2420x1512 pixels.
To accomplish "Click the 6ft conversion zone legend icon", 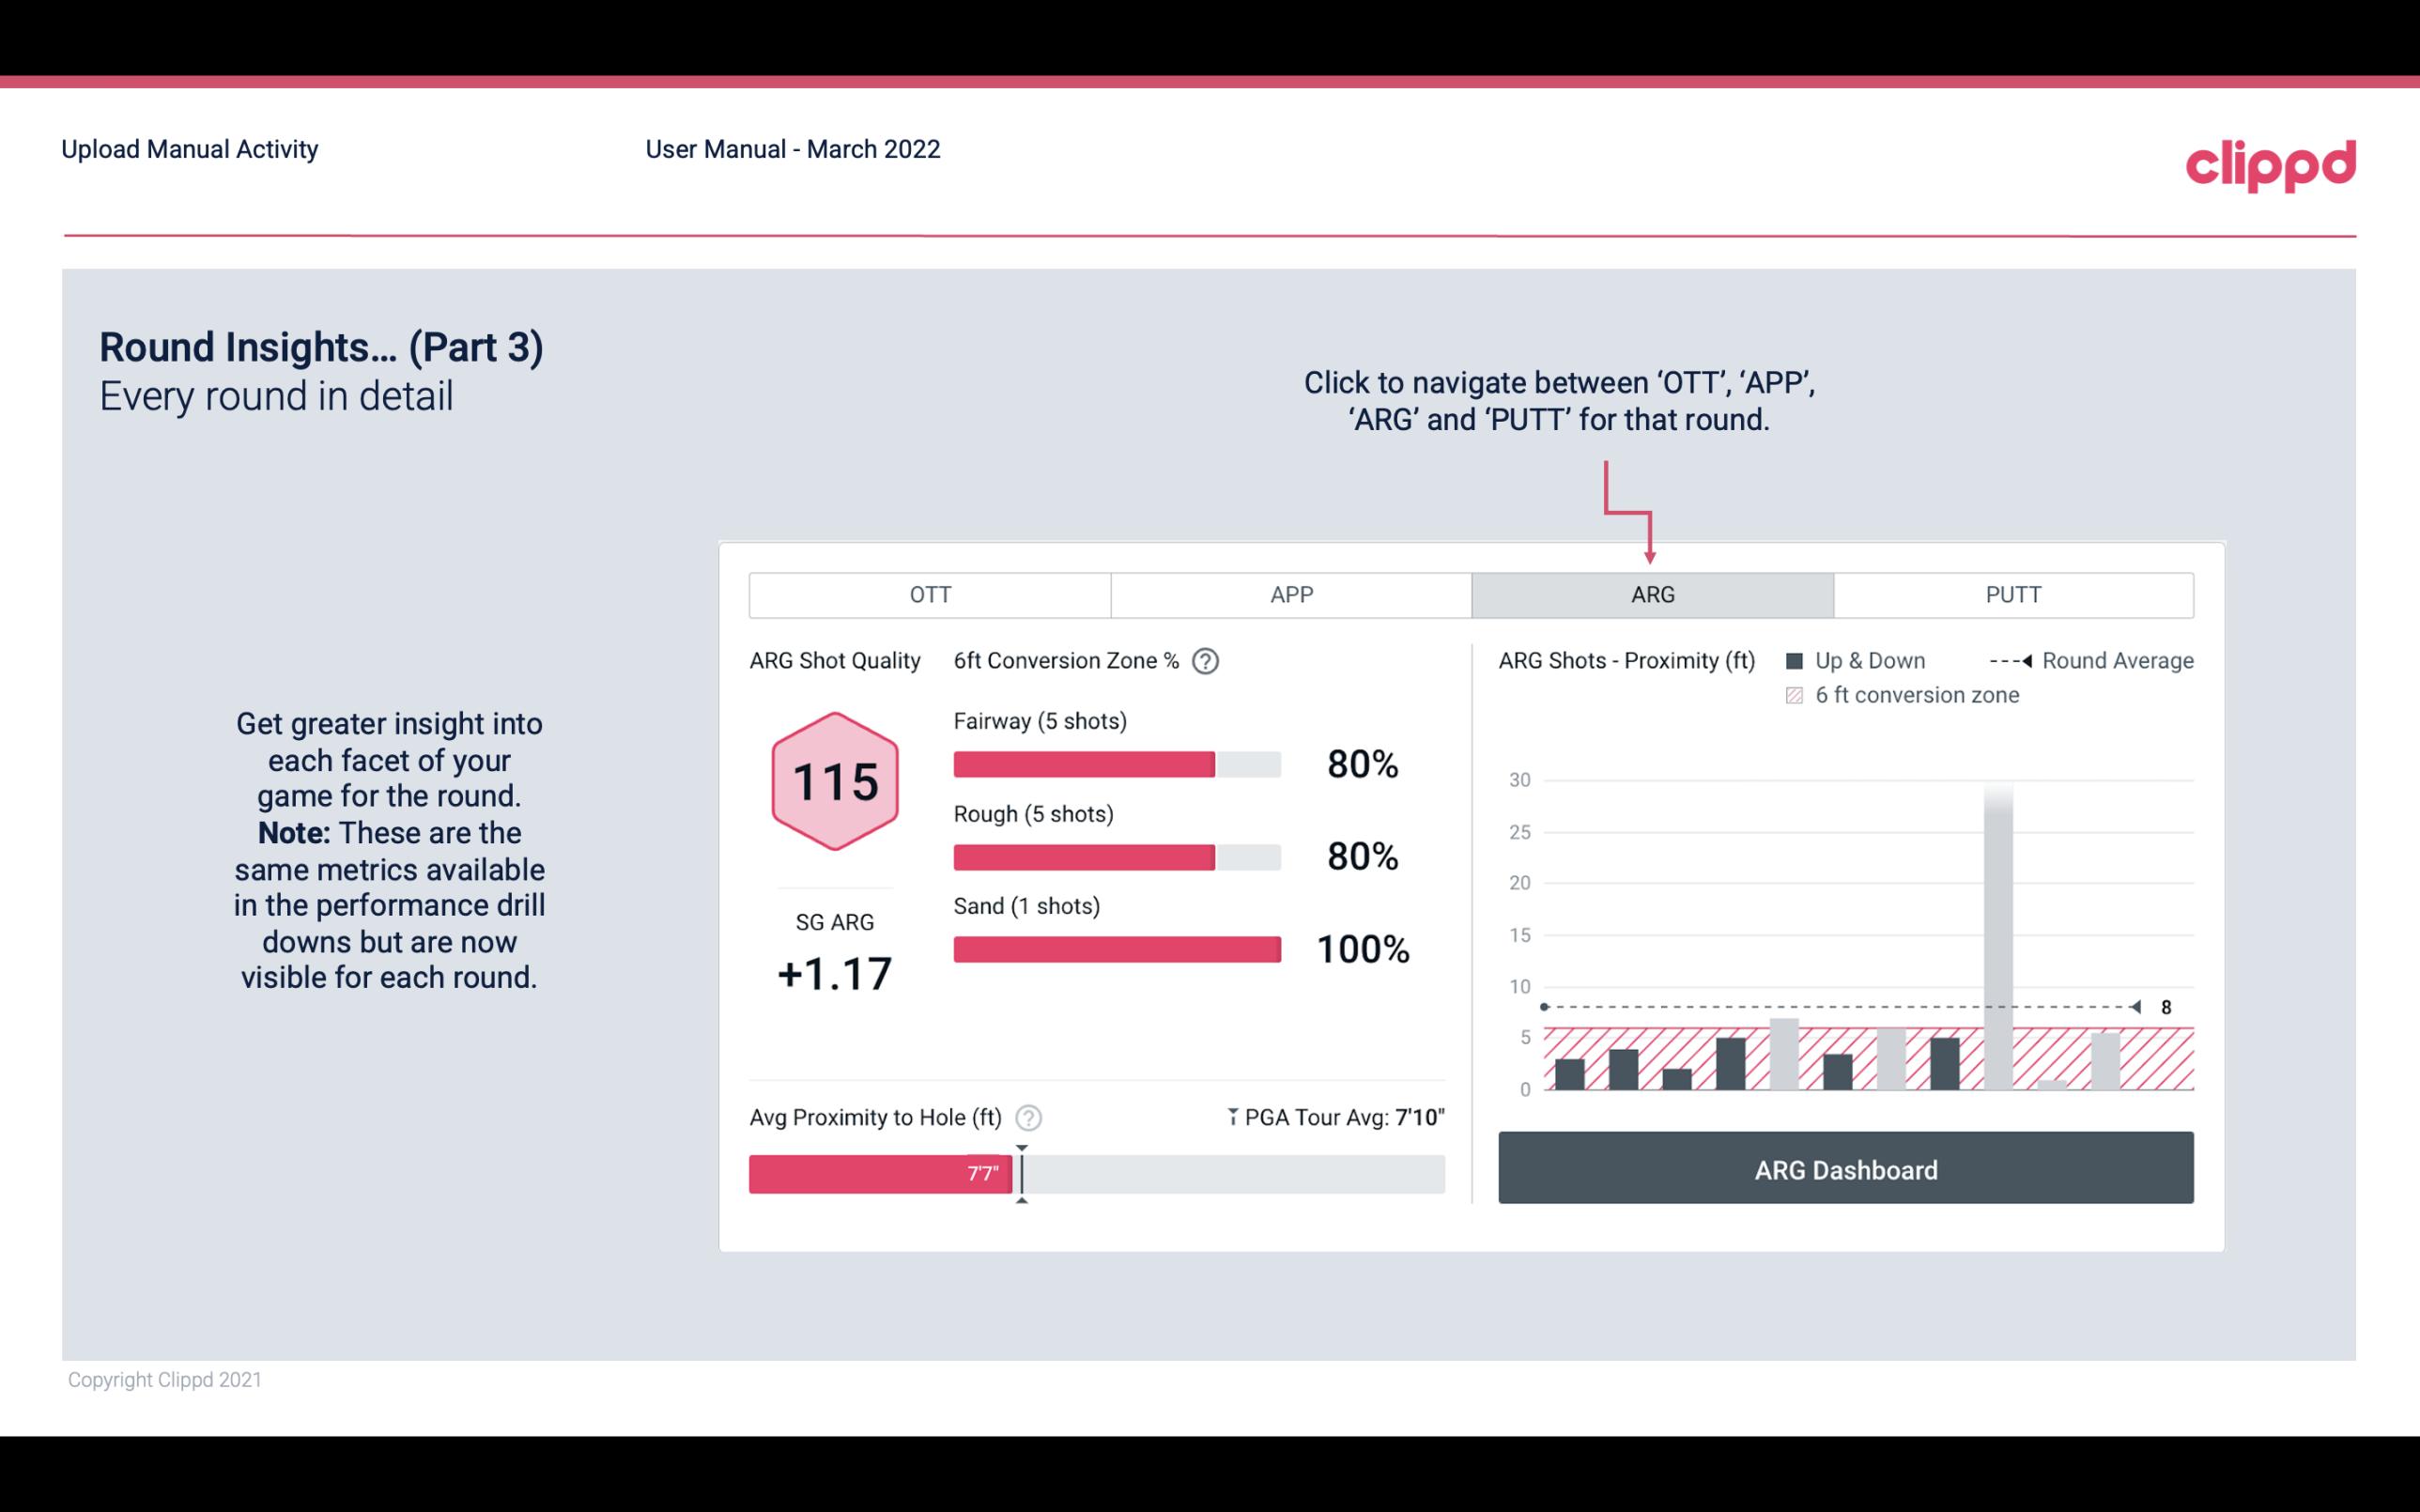I will (x=1800, y=695).
